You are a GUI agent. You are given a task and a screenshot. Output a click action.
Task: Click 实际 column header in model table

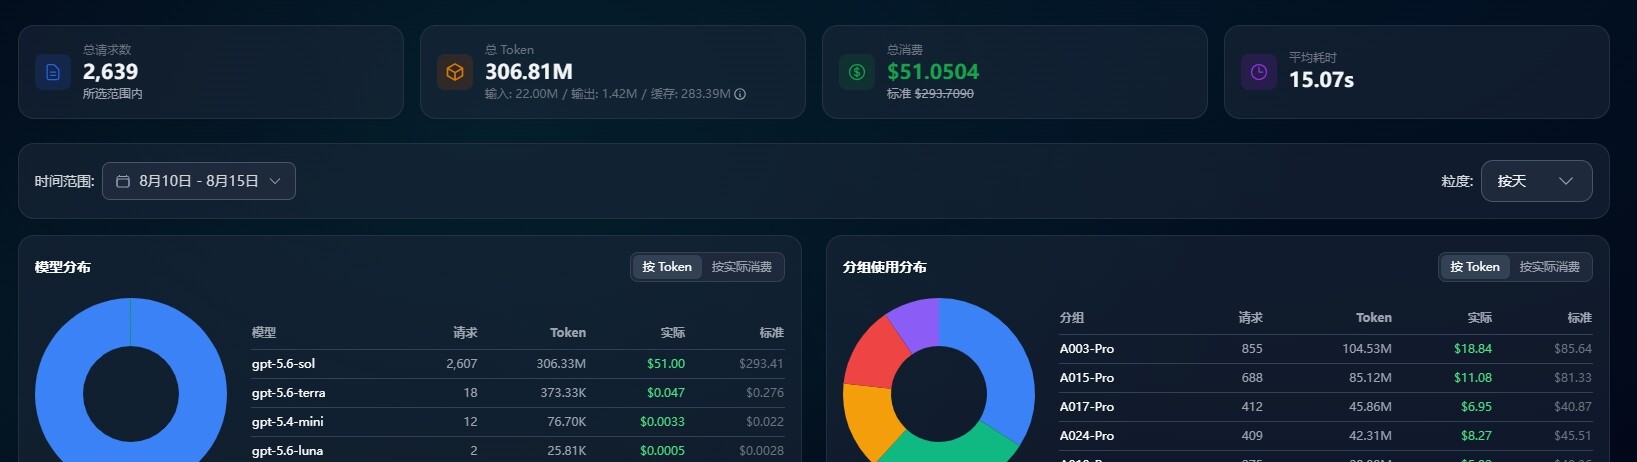pos(673,333)
